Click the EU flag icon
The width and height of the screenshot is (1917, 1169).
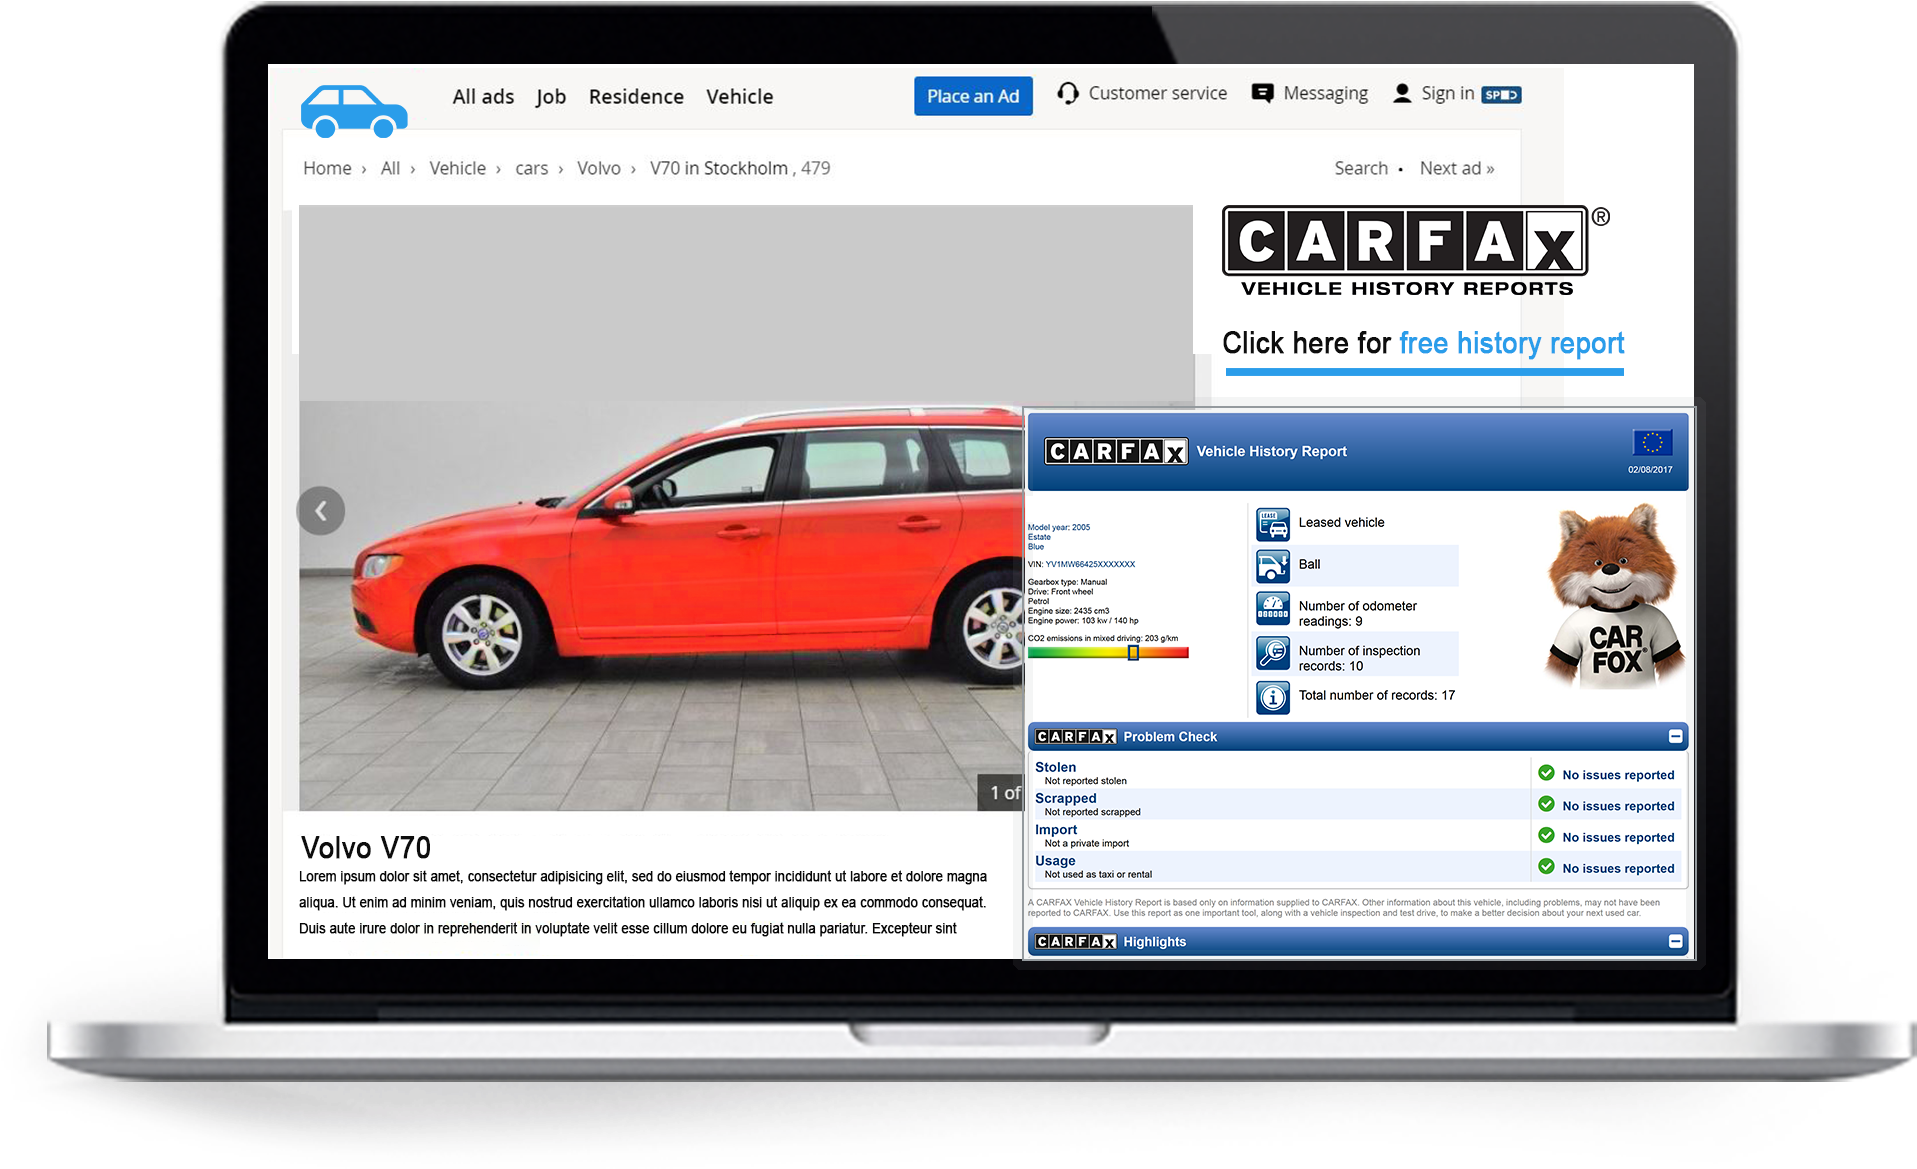pyautogui.click(x=1652, y=442)
